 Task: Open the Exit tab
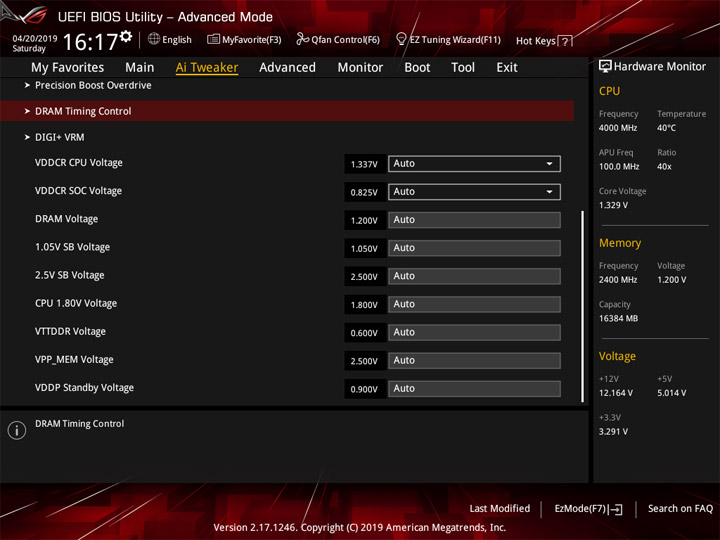coord(507,68)
